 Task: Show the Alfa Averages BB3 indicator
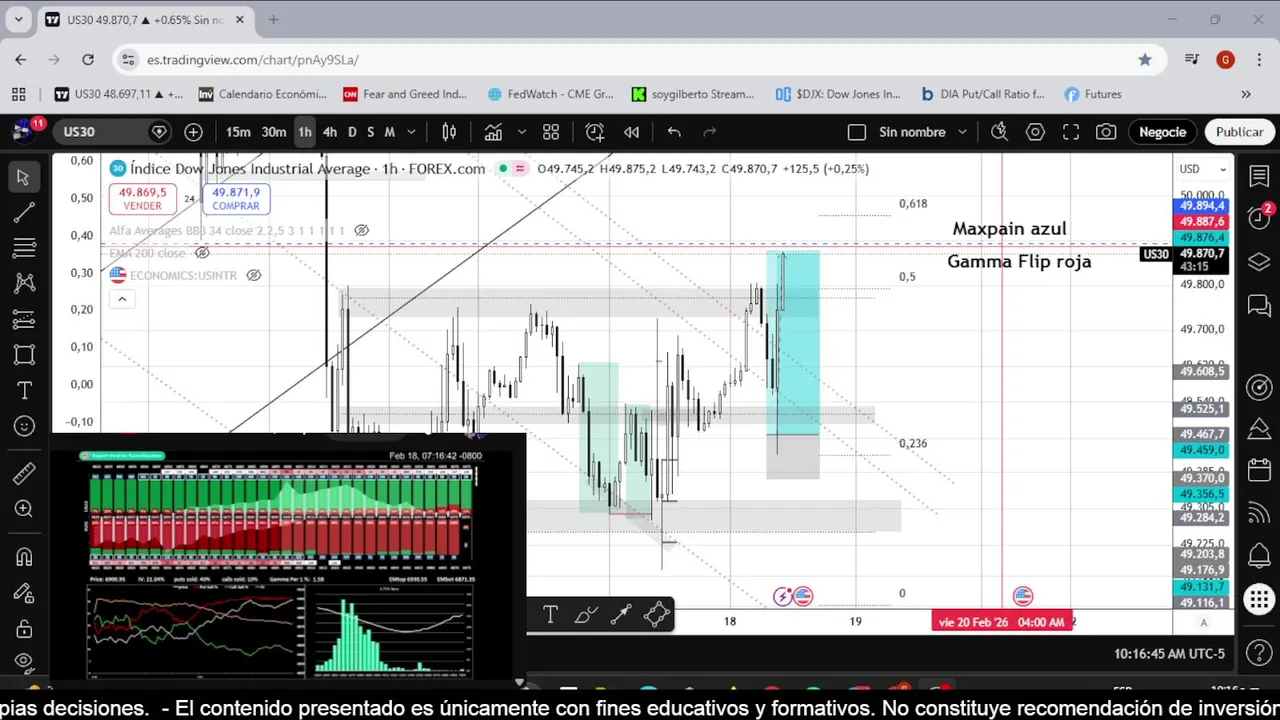pos(362,230)
